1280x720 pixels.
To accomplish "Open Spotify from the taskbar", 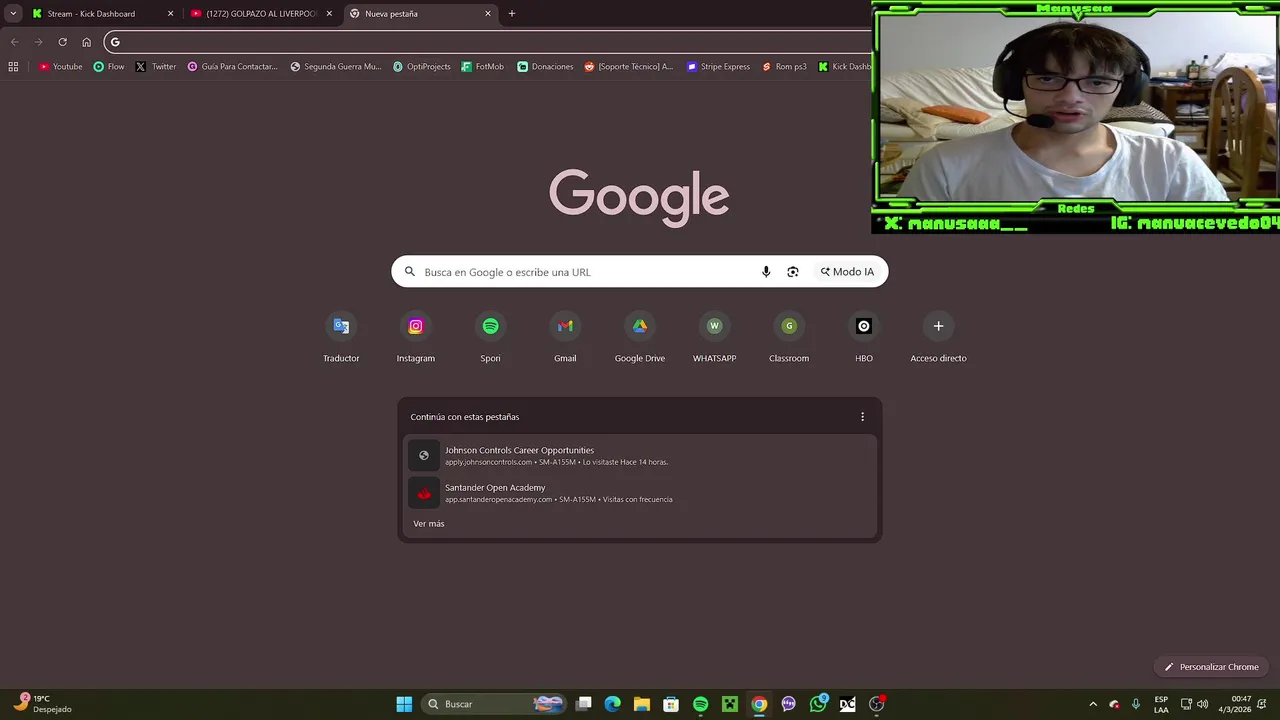I will pyautogui.click(x=700, y=704).
